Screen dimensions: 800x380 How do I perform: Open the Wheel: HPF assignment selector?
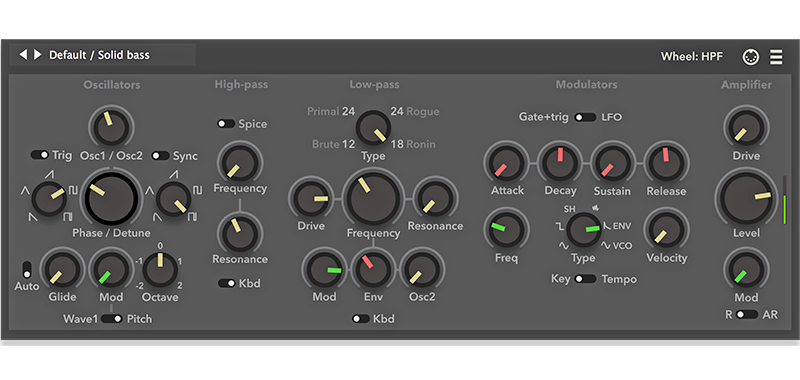pos(692,57)
